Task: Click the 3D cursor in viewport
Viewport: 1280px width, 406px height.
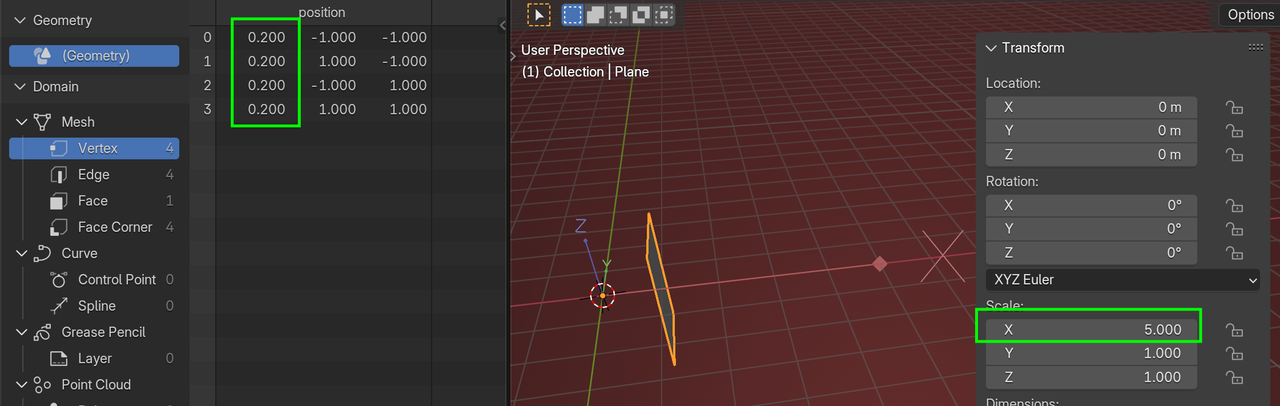Action: [x=602, y=296]
